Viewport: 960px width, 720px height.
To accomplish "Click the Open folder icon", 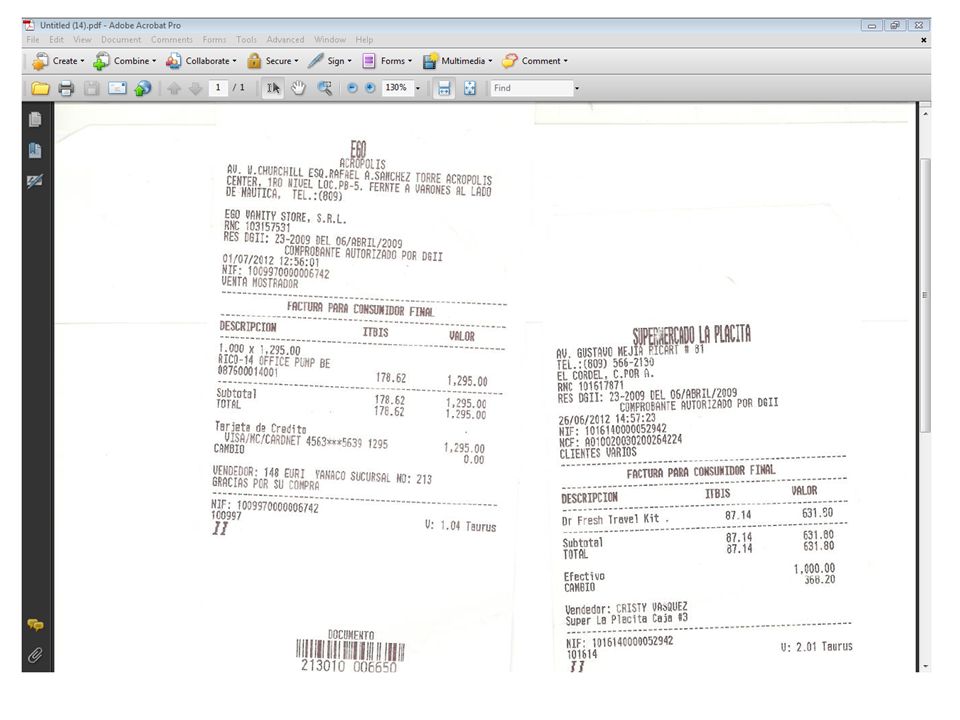I will 40,89.
